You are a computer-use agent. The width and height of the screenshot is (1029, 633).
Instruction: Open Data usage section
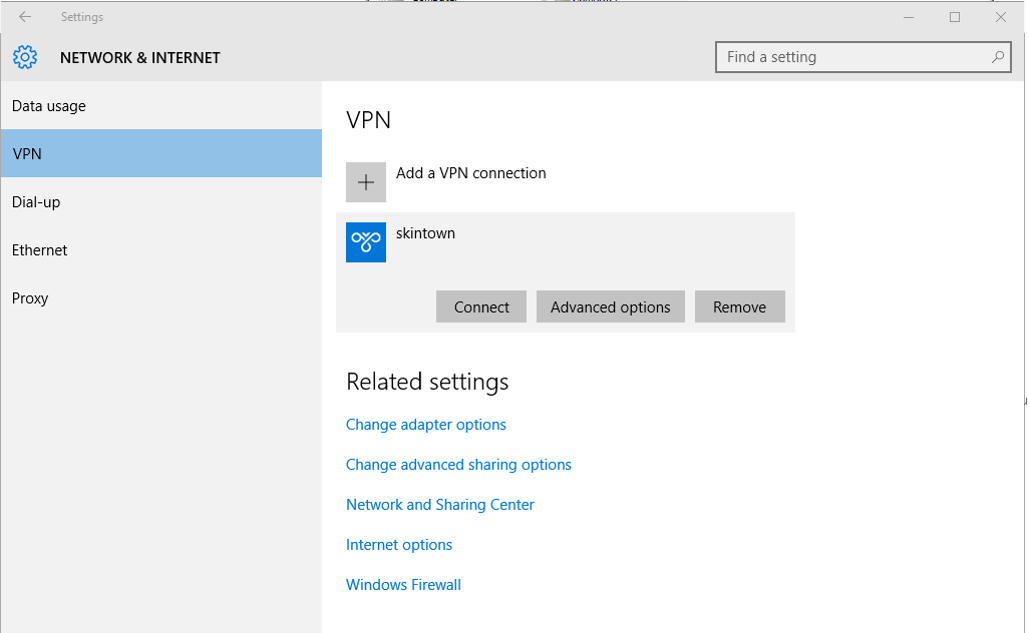click(161, 106)
